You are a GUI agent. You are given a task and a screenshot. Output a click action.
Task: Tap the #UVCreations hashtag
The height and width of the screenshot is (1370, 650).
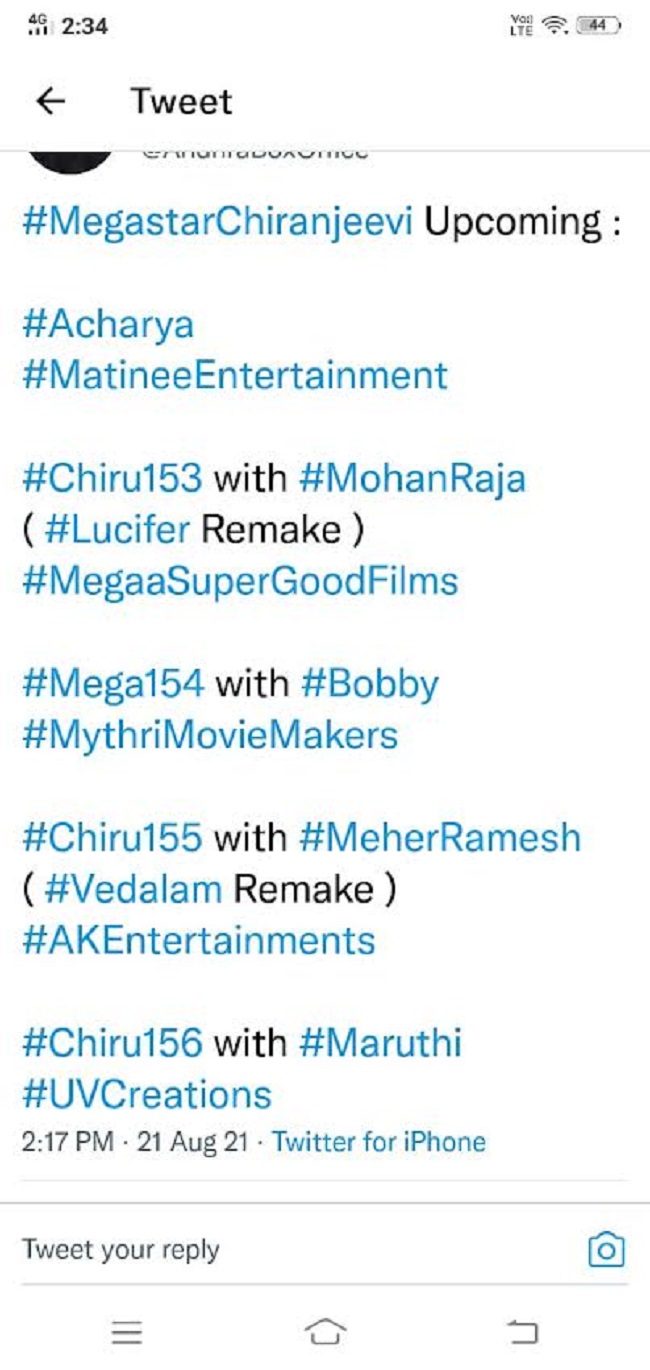[x=146, y=1094]
